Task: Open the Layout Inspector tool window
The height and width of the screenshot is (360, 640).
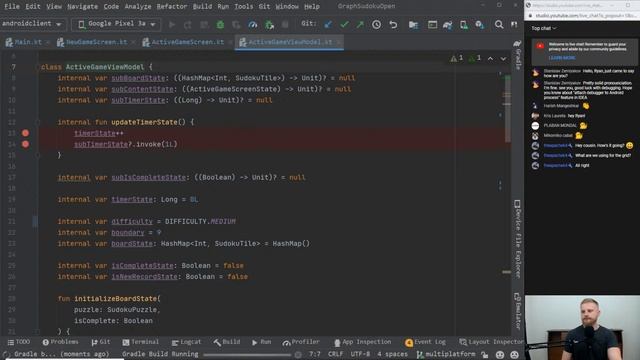Action: 491,342
